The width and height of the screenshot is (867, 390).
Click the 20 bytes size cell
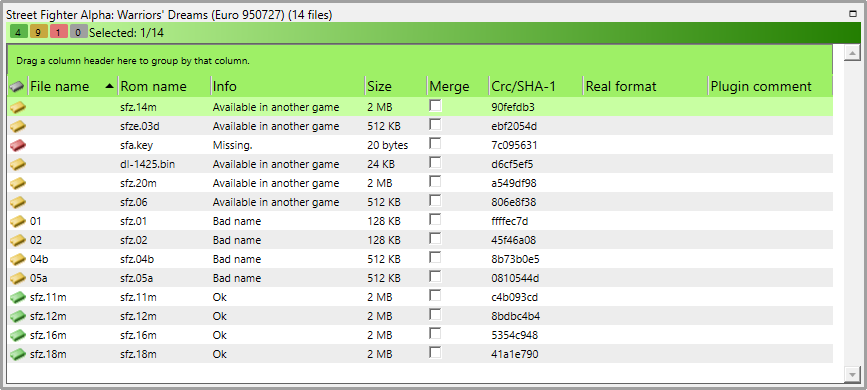[x=388, y=145]
